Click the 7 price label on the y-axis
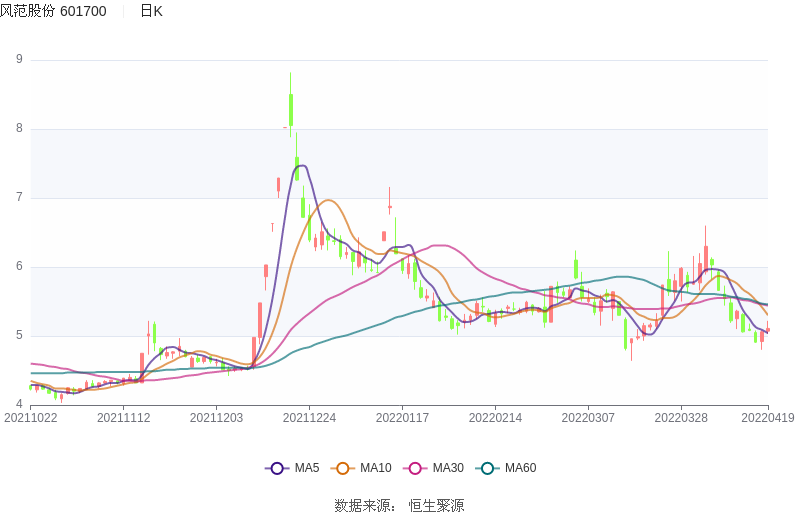This screenshot has height=517, width=800. pos(19,198)
